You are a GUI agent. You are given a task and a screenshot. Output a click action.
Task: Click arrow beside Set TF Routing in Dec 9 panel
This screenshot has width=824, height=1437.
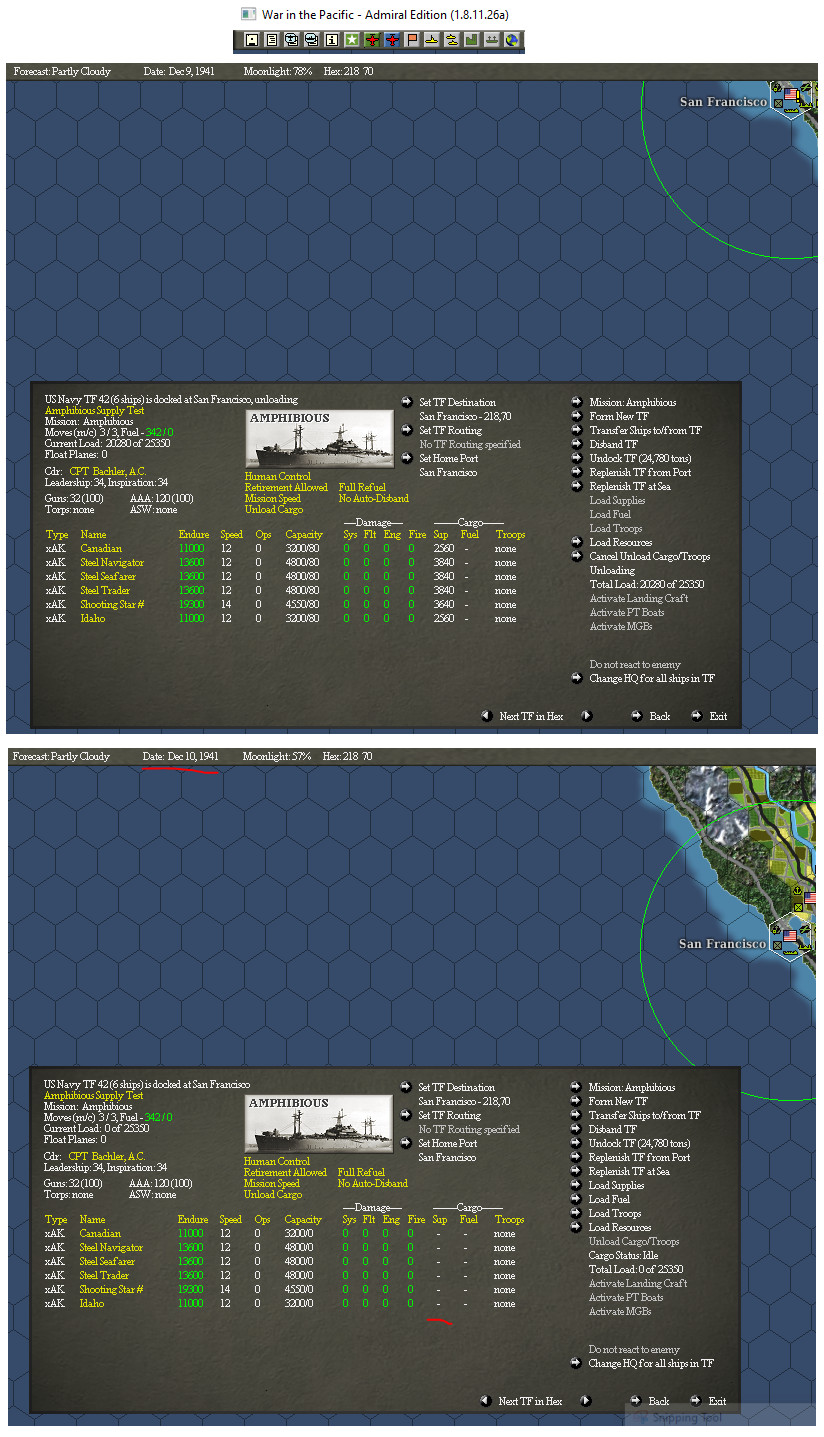click(407, 430)
